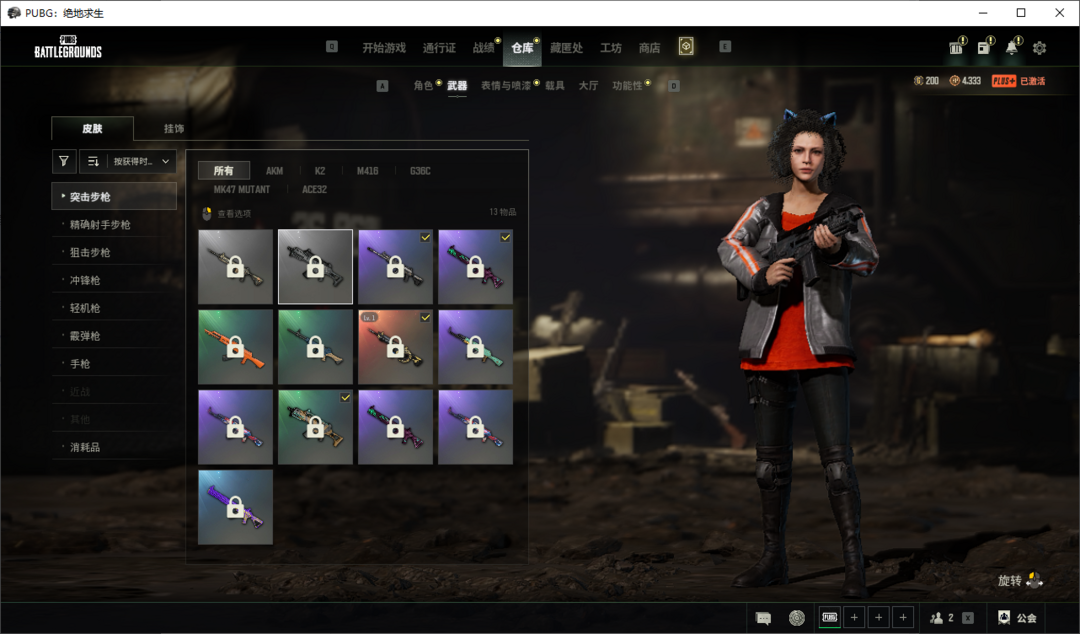Switch to the 功能性 sub-tab
This screenshot has height=634, width=1080.
tap(627, 85)
